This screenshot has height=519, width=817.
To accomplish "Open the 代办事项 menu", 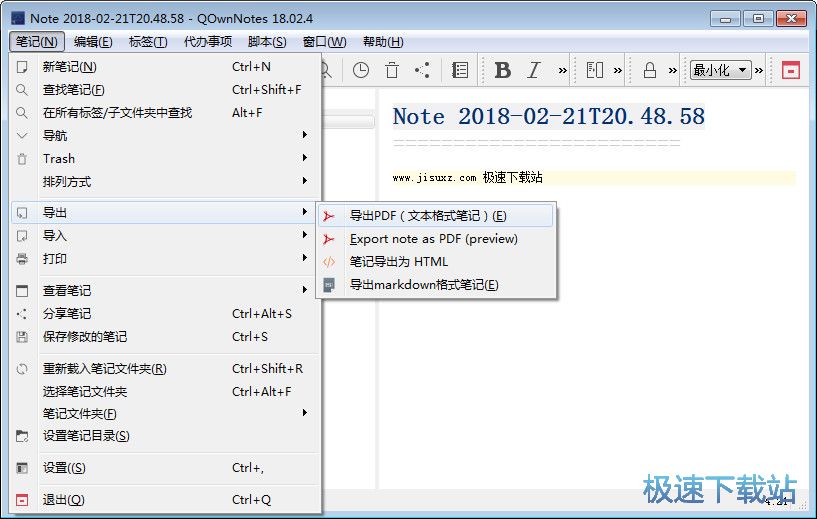I will (208, 42).
